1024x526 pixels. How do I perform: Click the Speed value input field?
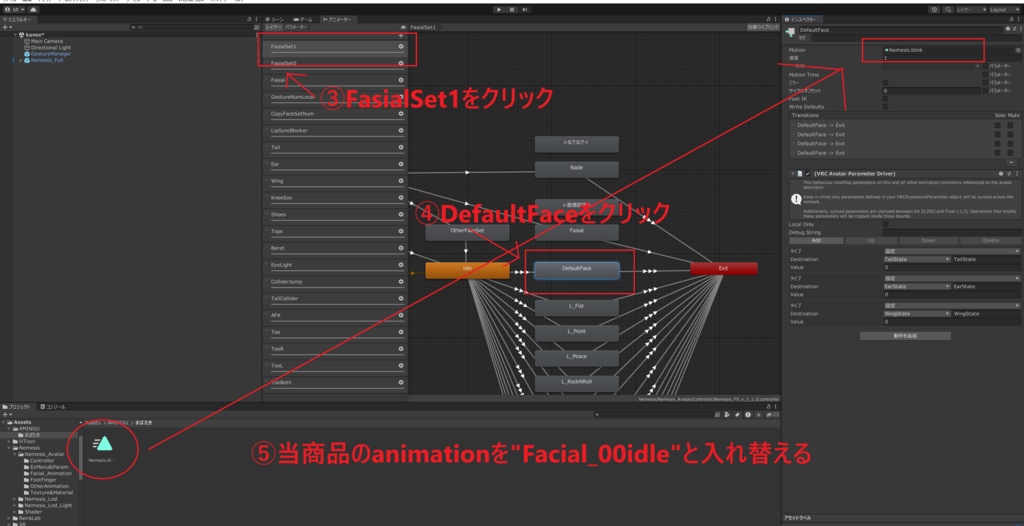click(950, 58)
